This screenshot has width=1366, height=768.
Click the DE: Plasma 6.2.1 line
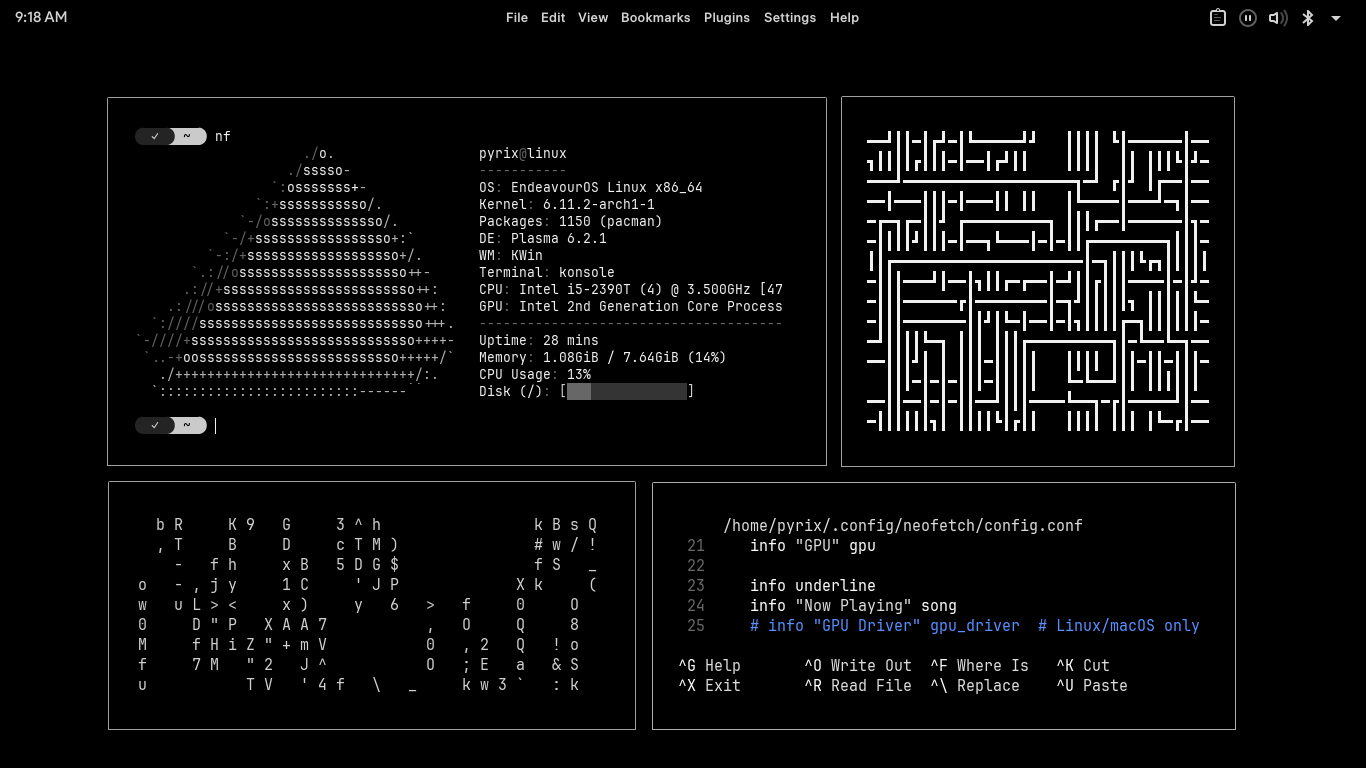tap(543, 239)
